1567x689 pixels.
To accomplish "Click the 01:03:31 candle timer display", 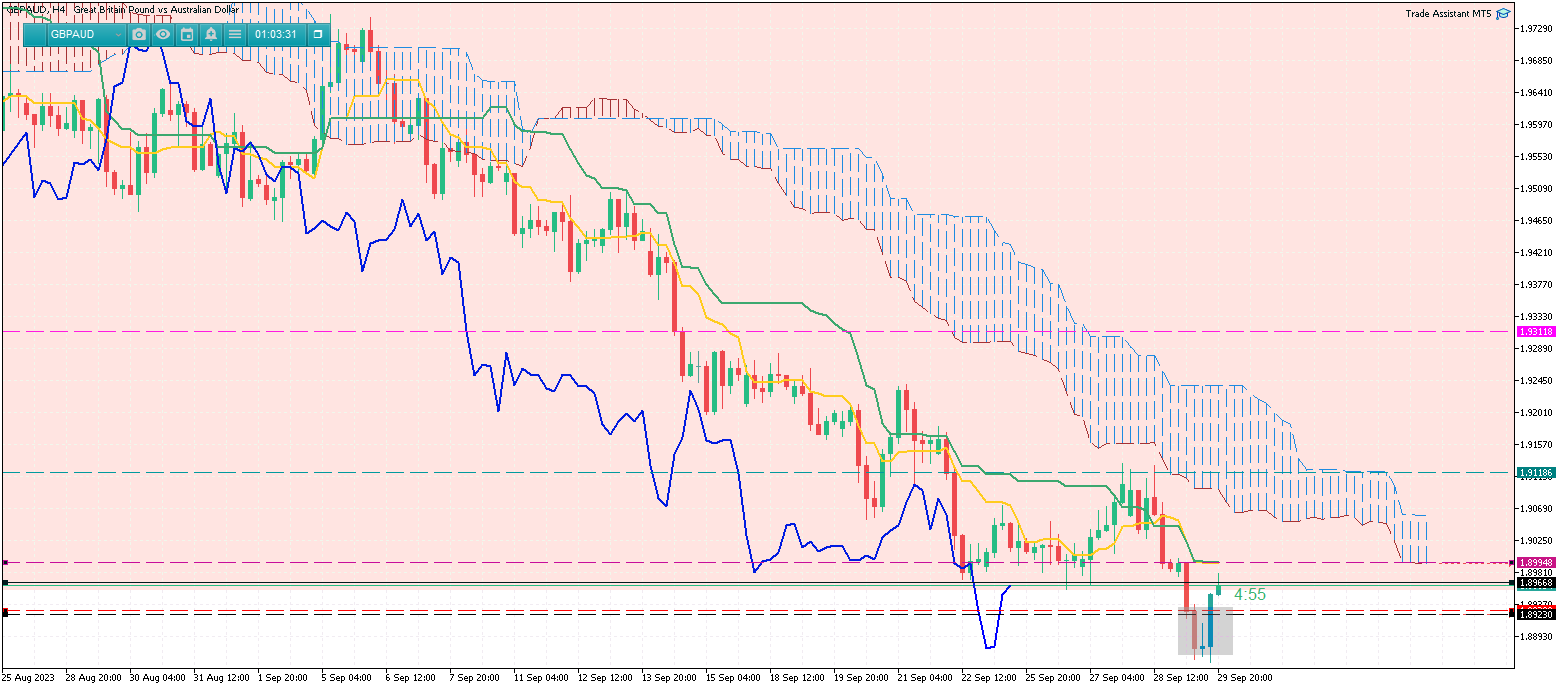I will (276, 34).
